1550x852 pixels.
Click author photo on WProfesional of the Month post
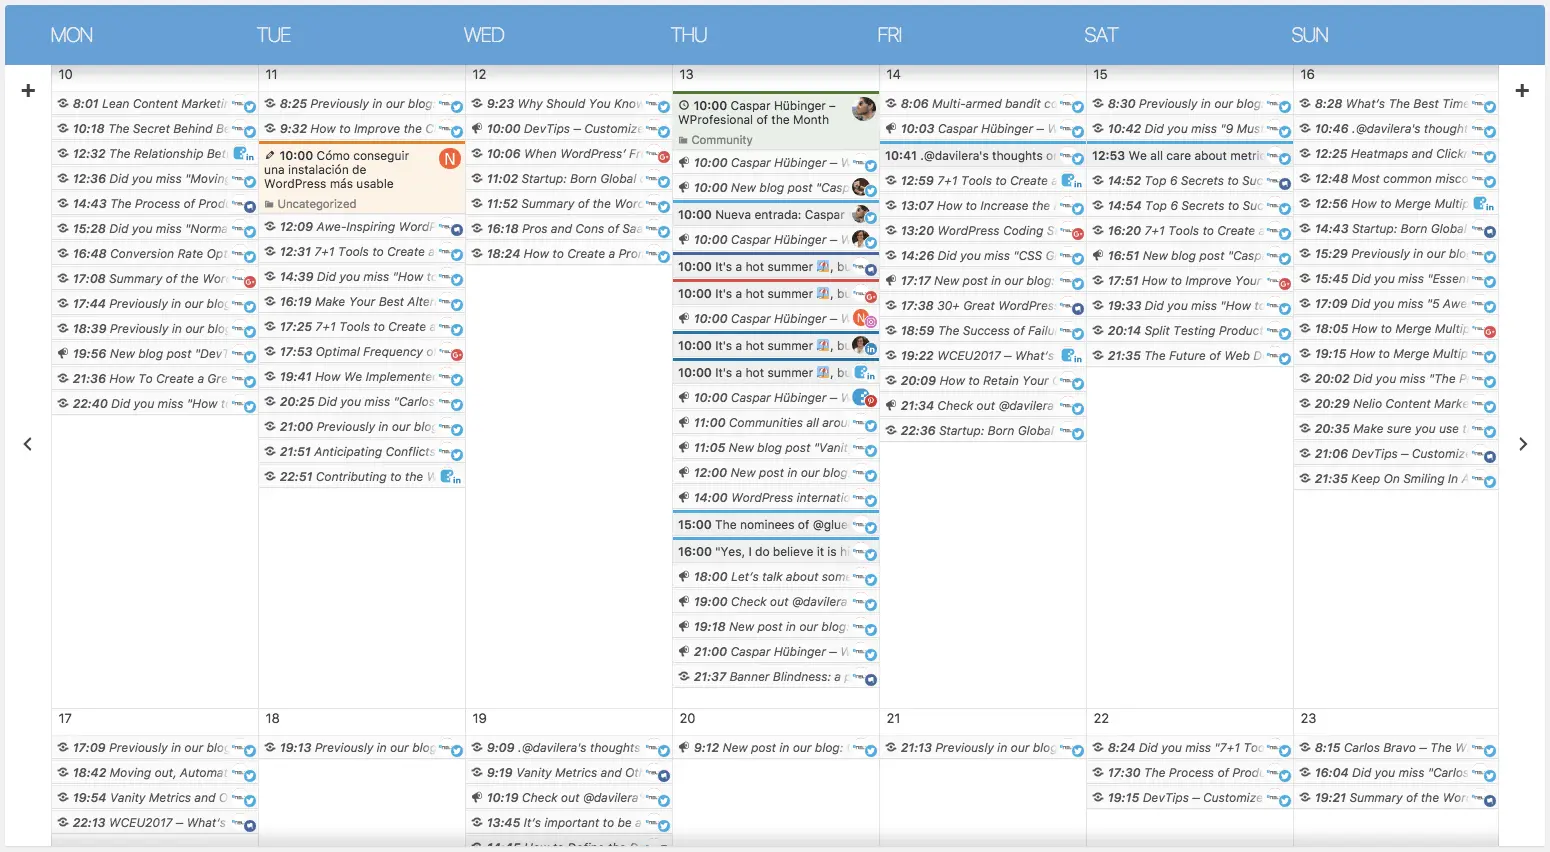(864, 109)
